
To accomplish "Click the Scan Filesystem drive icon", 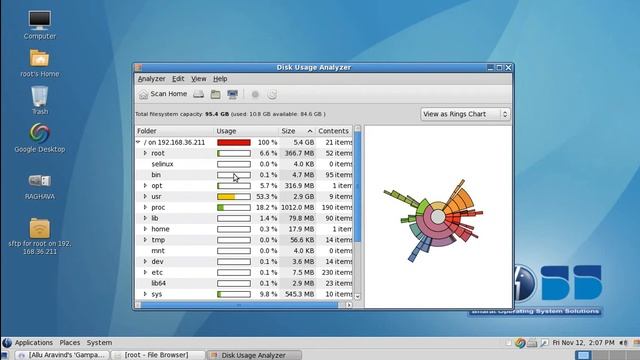I will [198, 95].
